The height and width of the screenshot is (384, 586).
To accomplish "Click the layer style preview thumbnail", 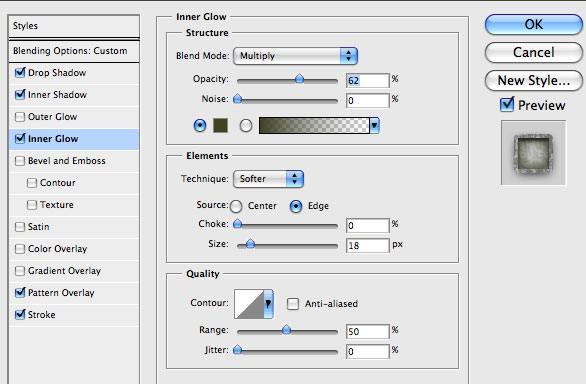I will 533,153.
